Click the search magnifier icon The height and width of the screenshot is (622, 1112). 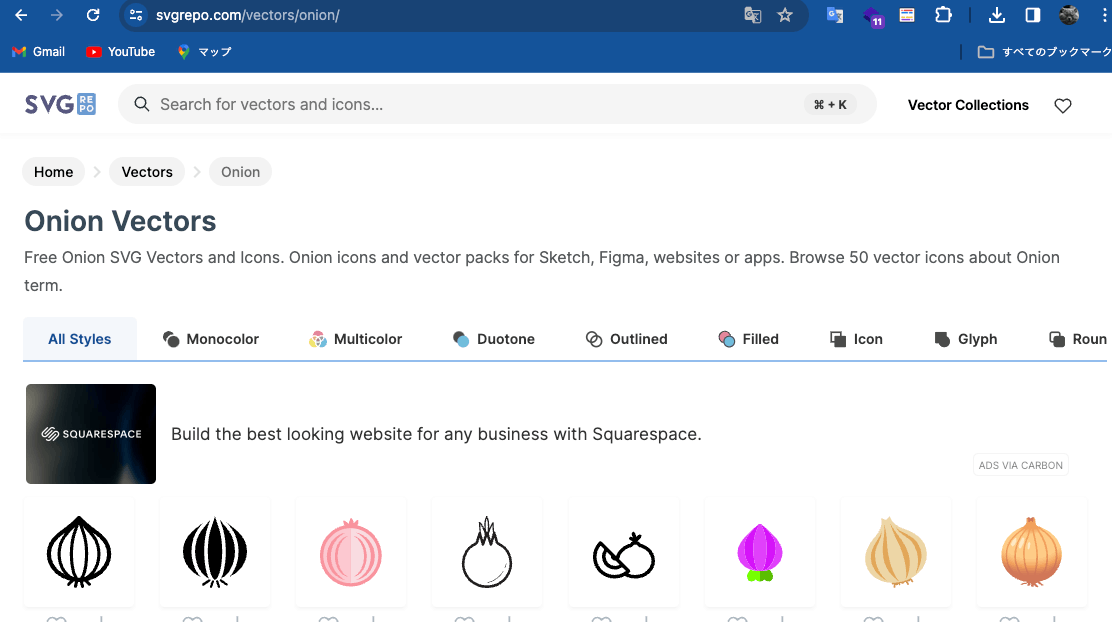coord(142,104)
